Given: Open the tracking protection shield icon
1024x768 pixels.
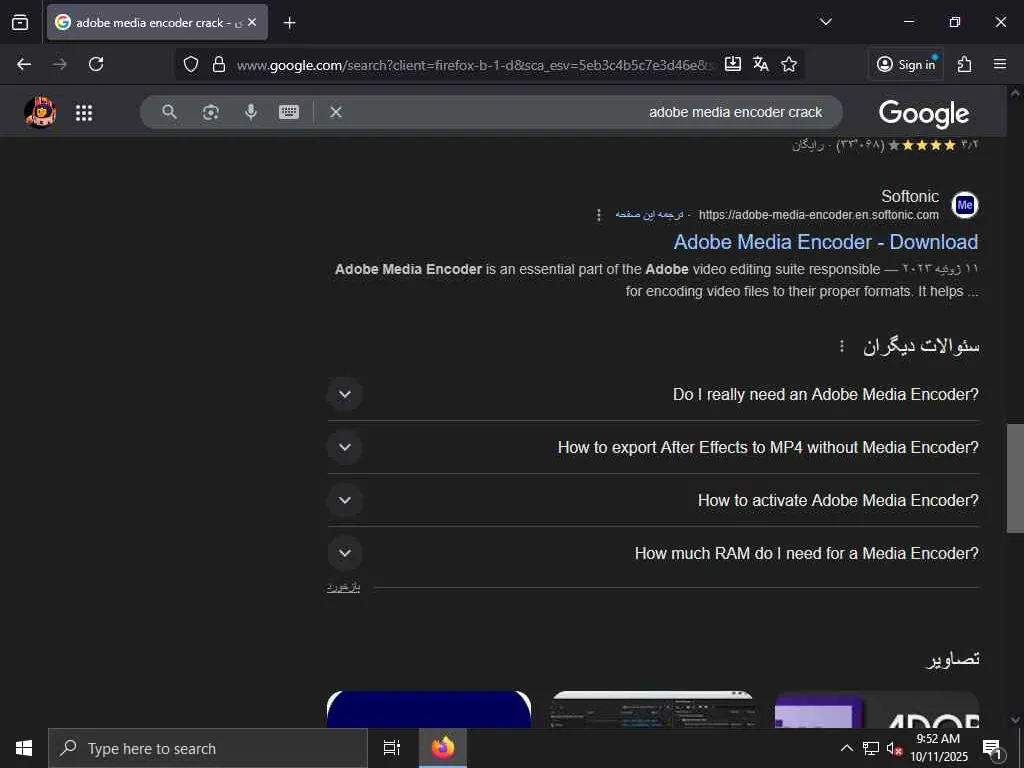Looking at the screenshot, I should [191, 64].
